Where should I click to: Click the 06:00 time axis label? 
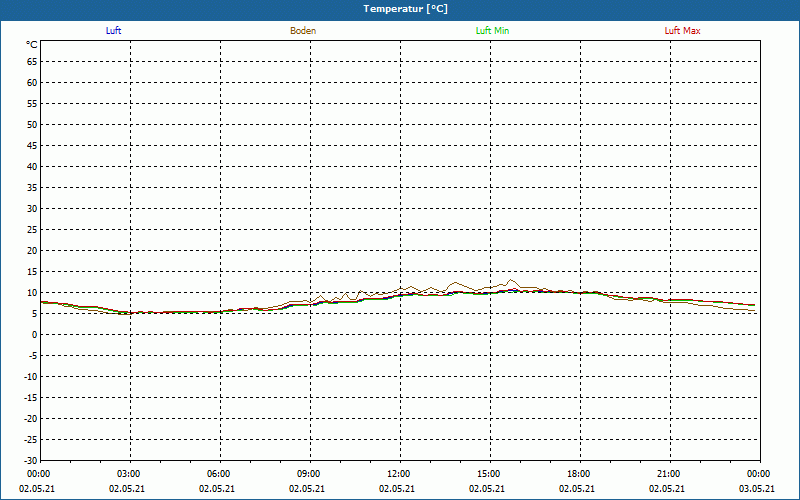(218, 474)
